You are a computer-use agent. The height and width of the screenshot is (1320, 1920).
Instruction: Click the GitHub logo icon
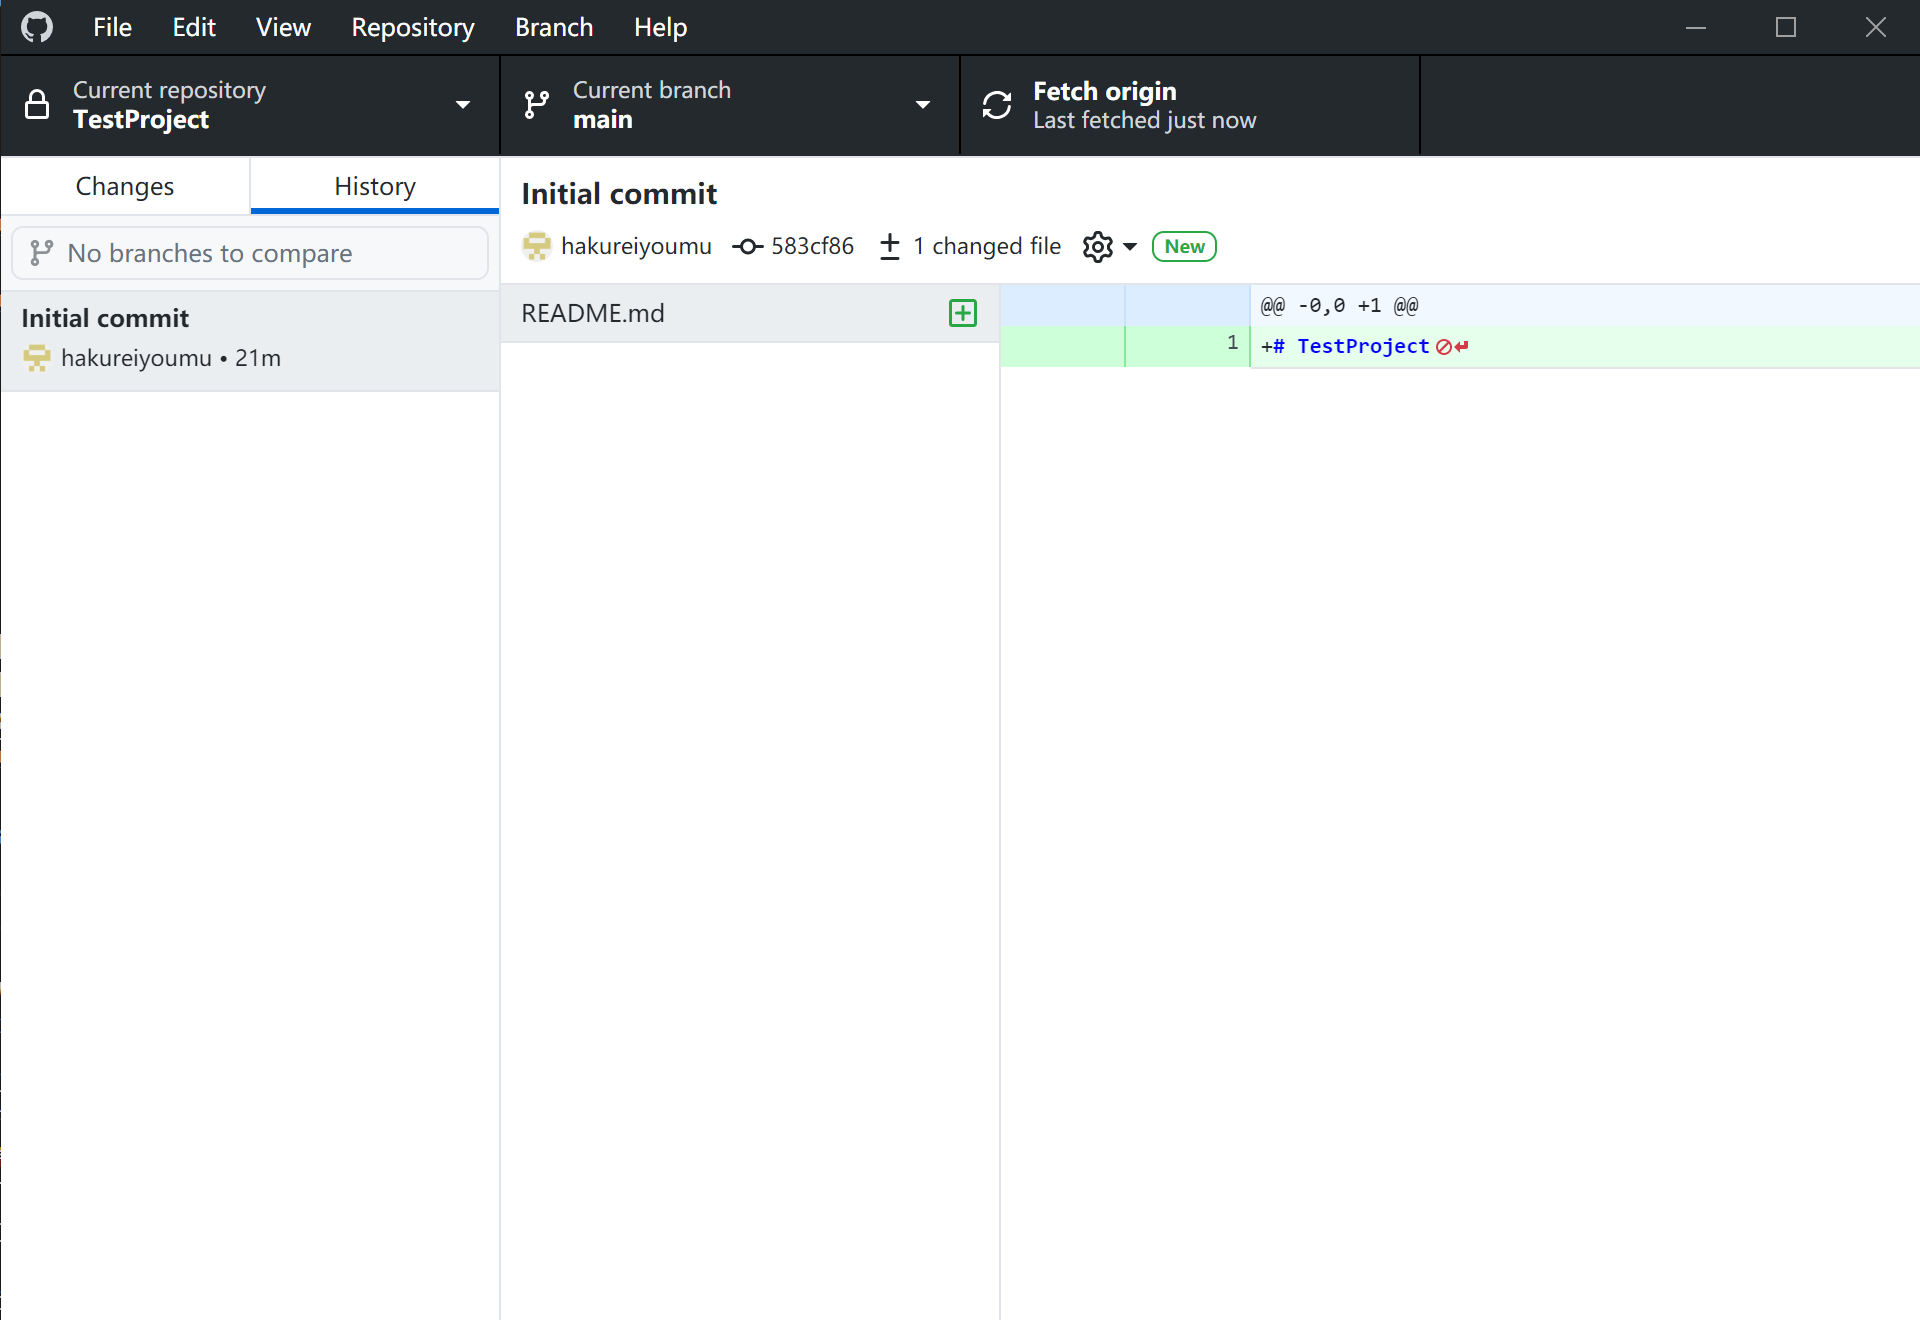[x=37, y=27]
